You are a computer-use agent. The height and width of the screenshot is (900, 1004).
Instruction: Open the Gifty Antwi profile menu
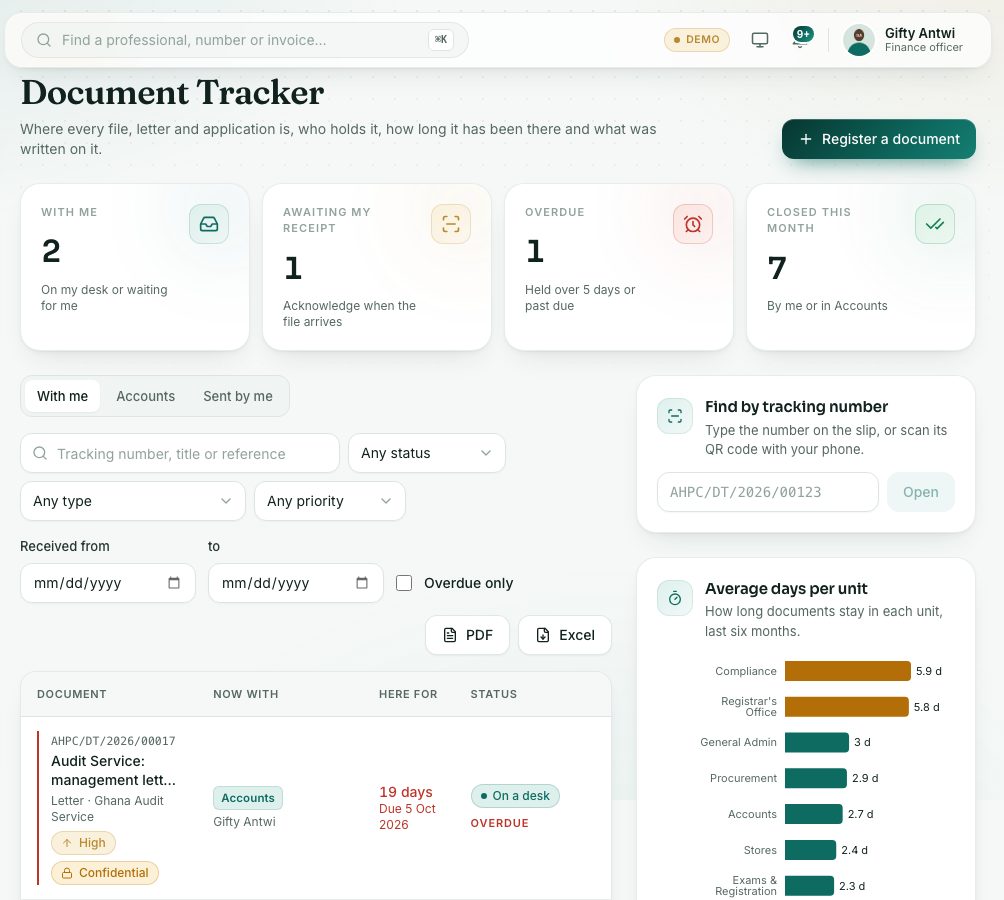click(905, 40)
